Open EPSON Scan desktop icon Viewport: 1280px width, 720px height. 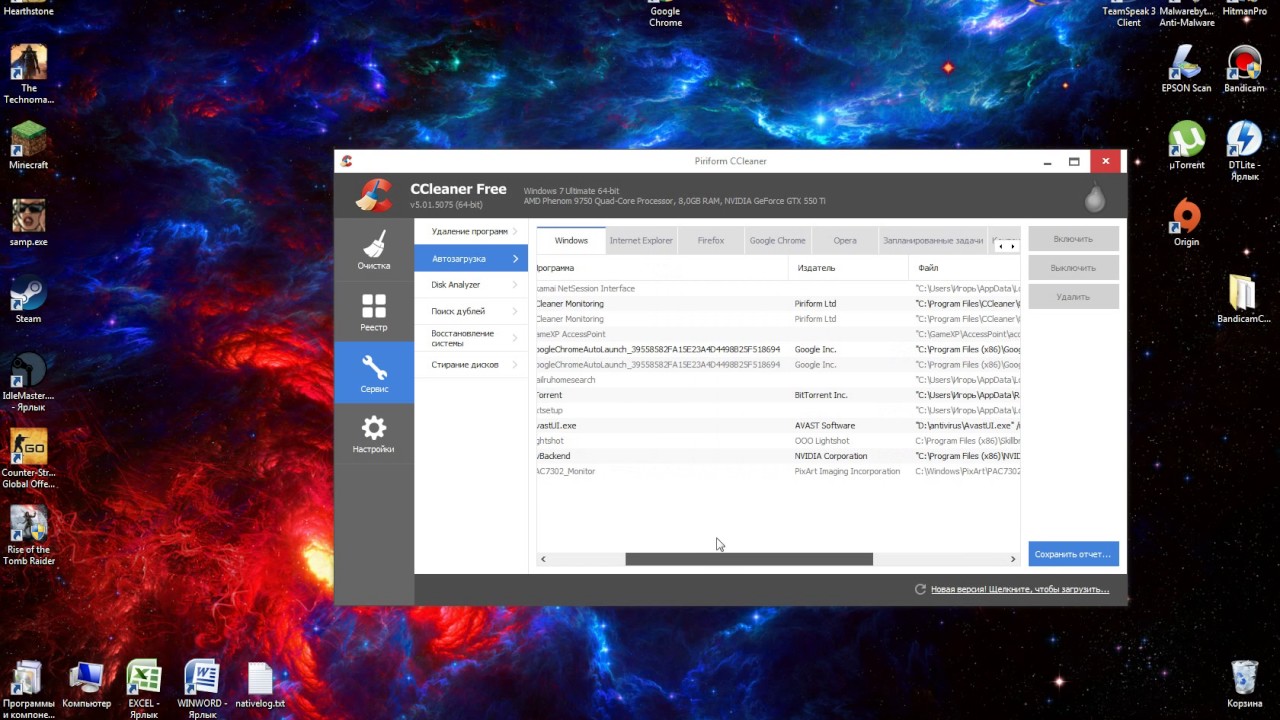point(1186,68)
